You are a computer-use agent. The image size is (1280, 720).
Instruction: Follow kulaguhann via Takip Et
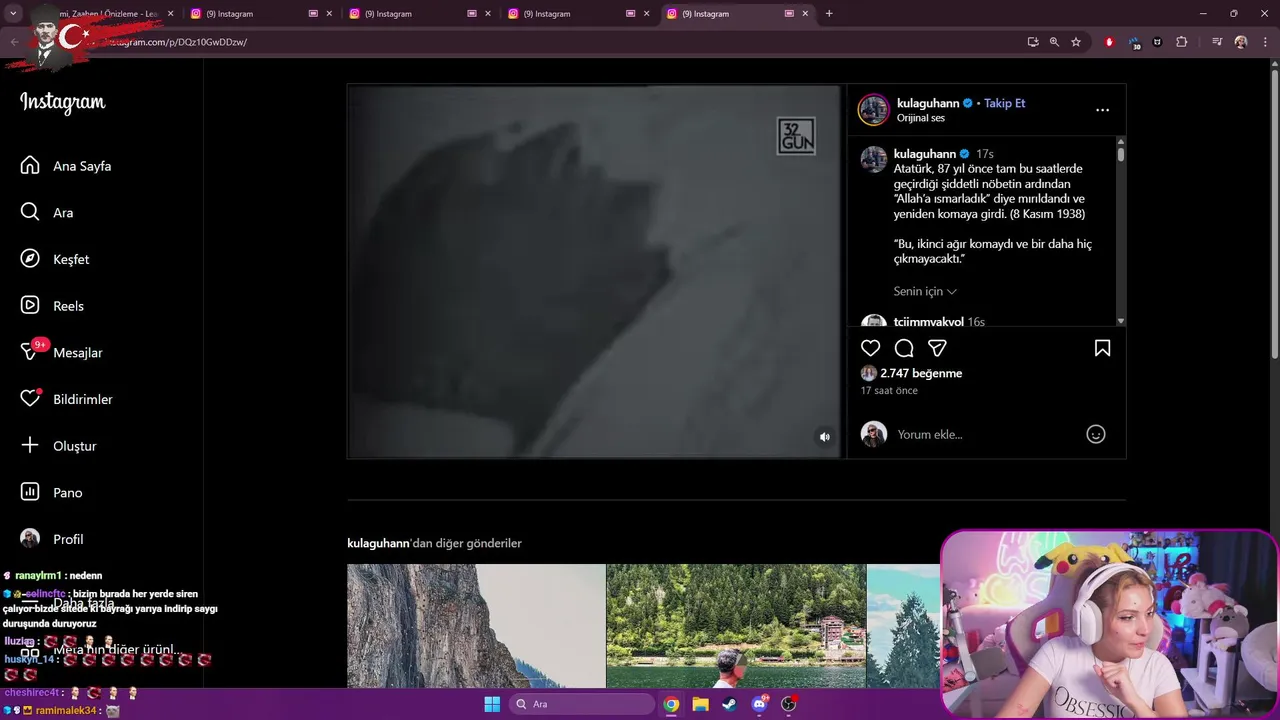[1004, 103]
